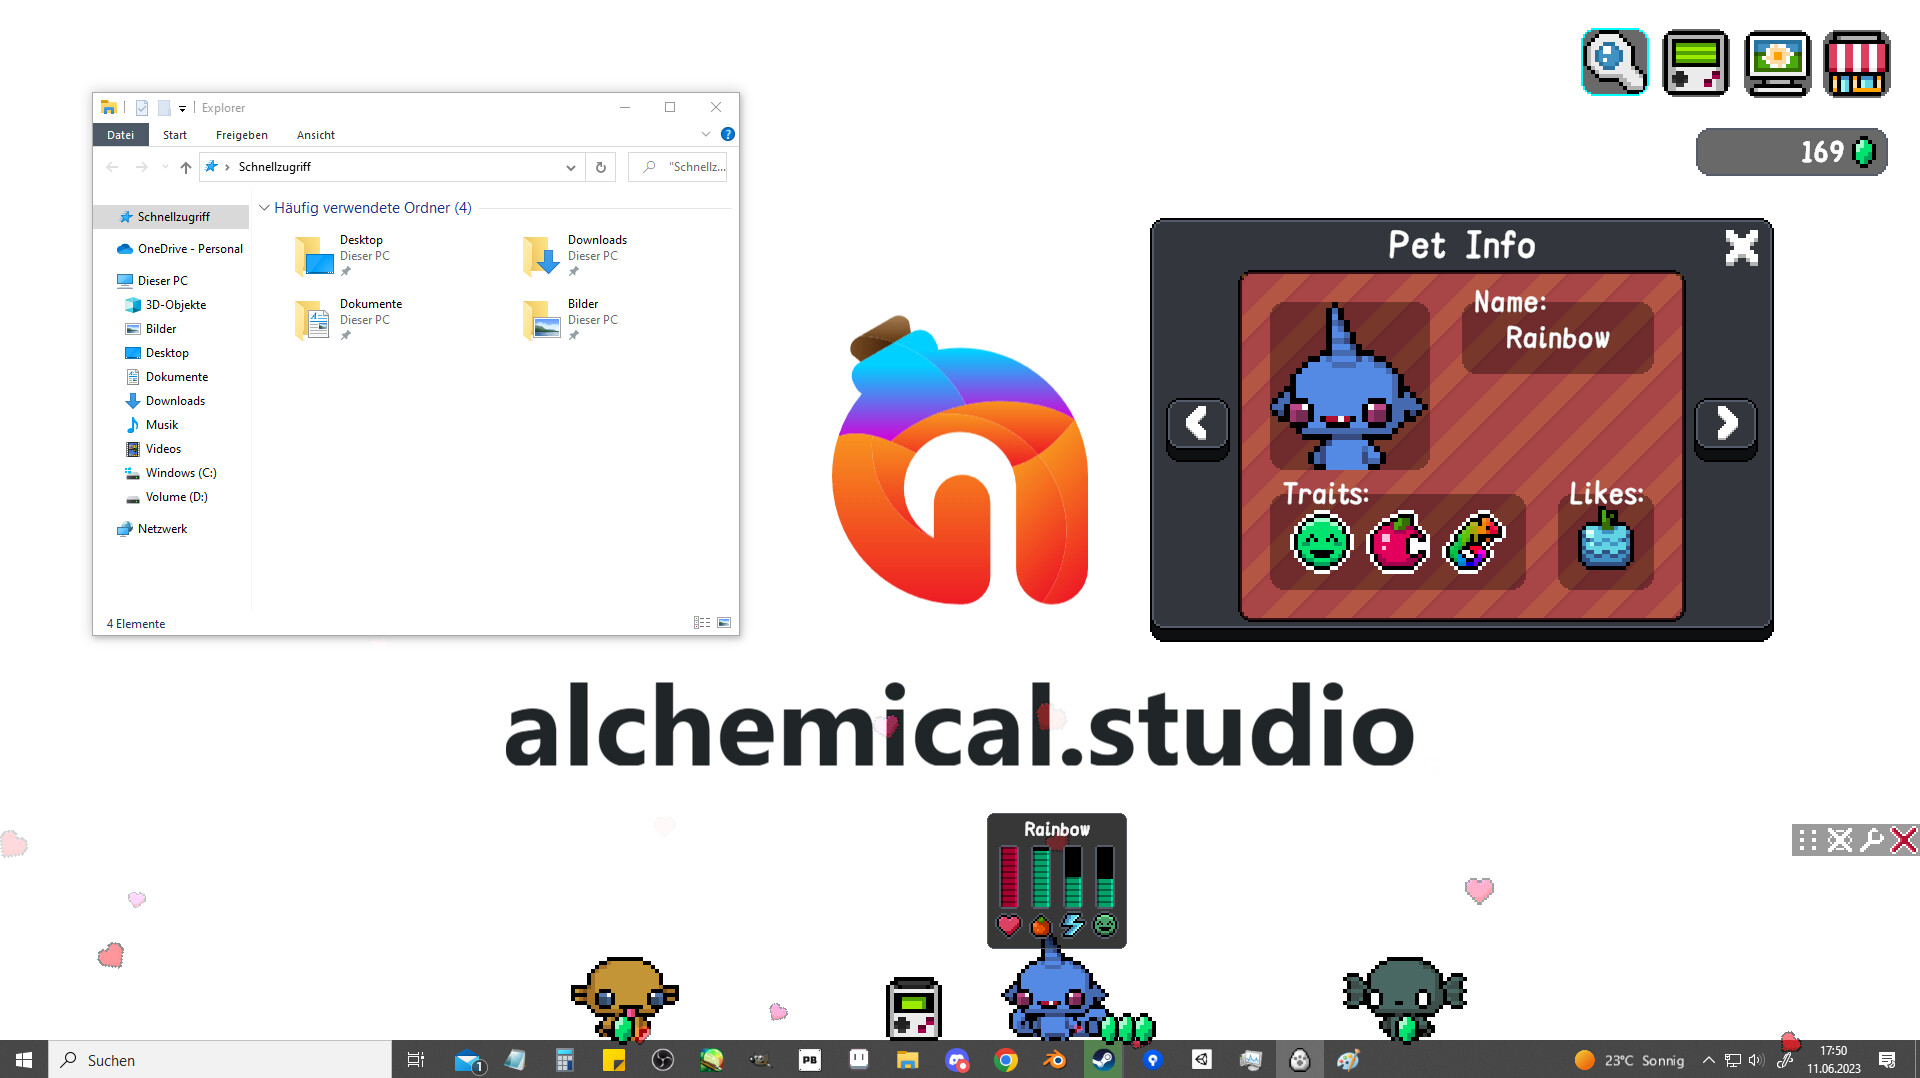
Task: Click Rainbow's happiness stat bar
Action: pyautogui.click(x=1104, y=880)
